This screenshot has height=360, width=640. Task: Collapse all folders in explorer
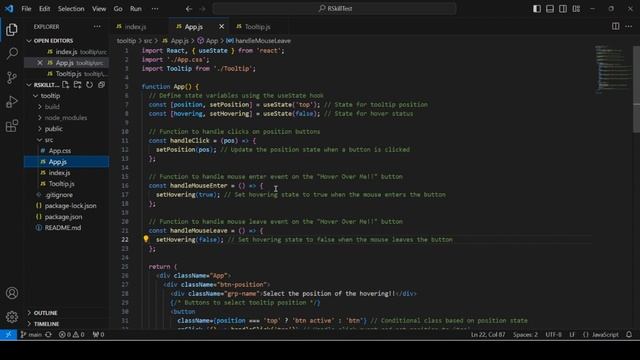(x=101, y=85)
